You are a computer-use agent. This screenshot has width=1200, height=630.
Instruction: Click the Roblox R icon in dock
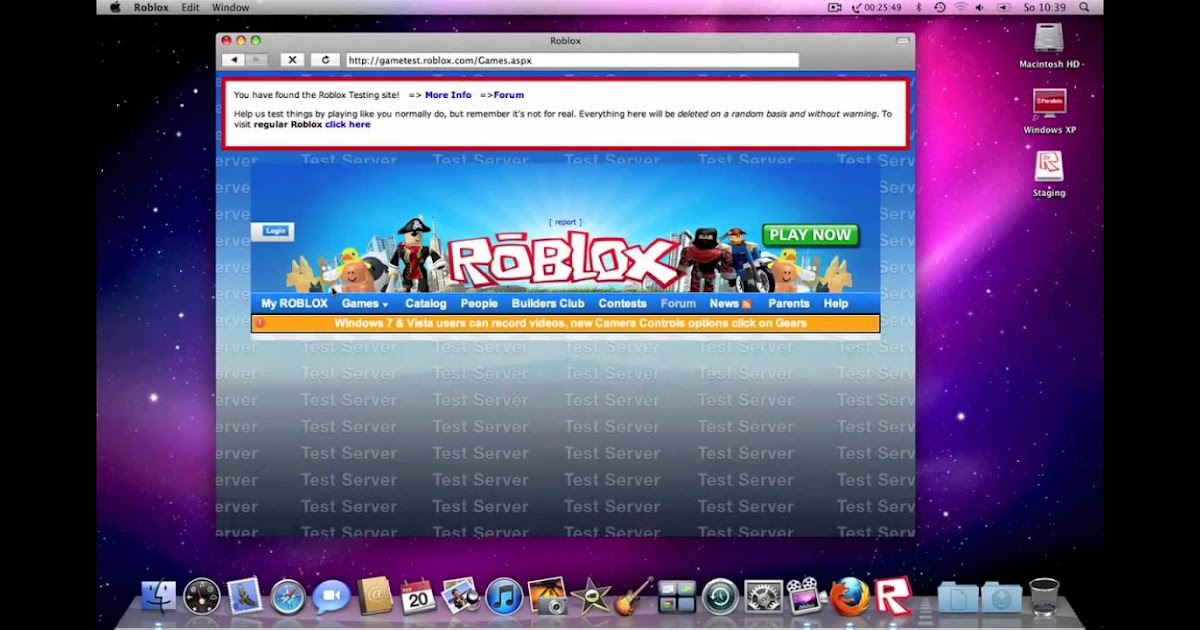pyautogui.click(x=893, y=597)
